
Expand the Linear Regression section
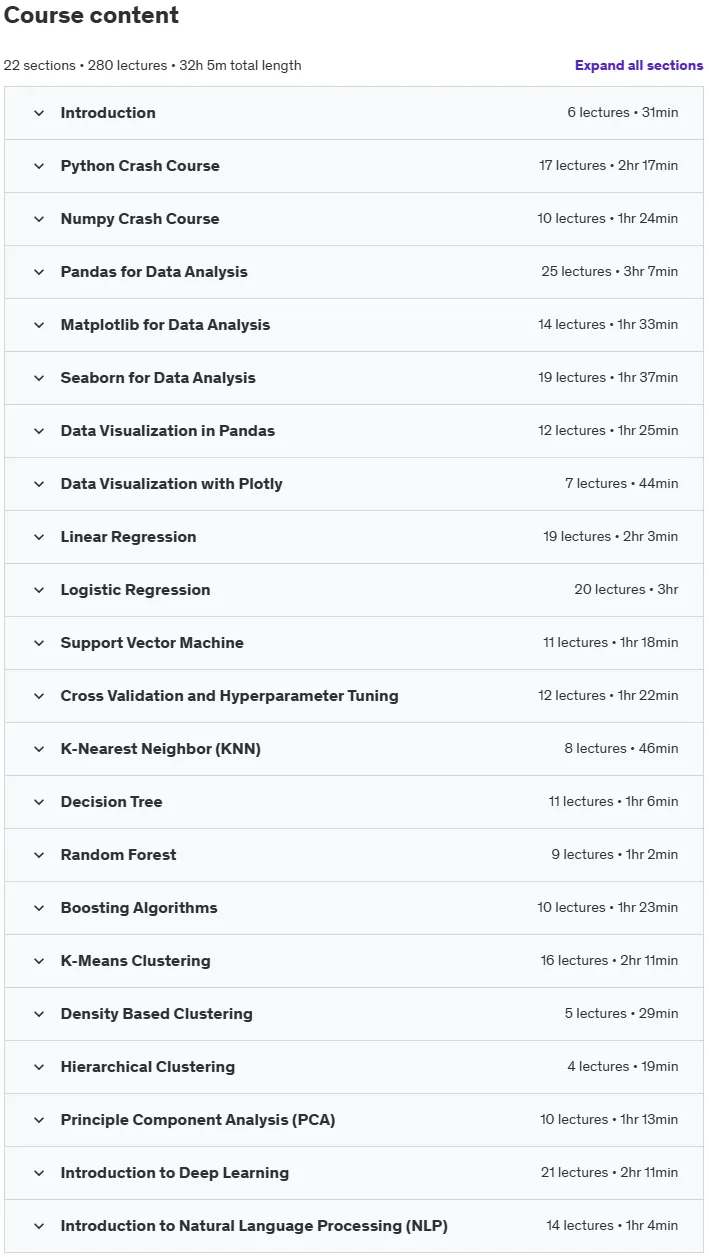click(x=354, y=537)
